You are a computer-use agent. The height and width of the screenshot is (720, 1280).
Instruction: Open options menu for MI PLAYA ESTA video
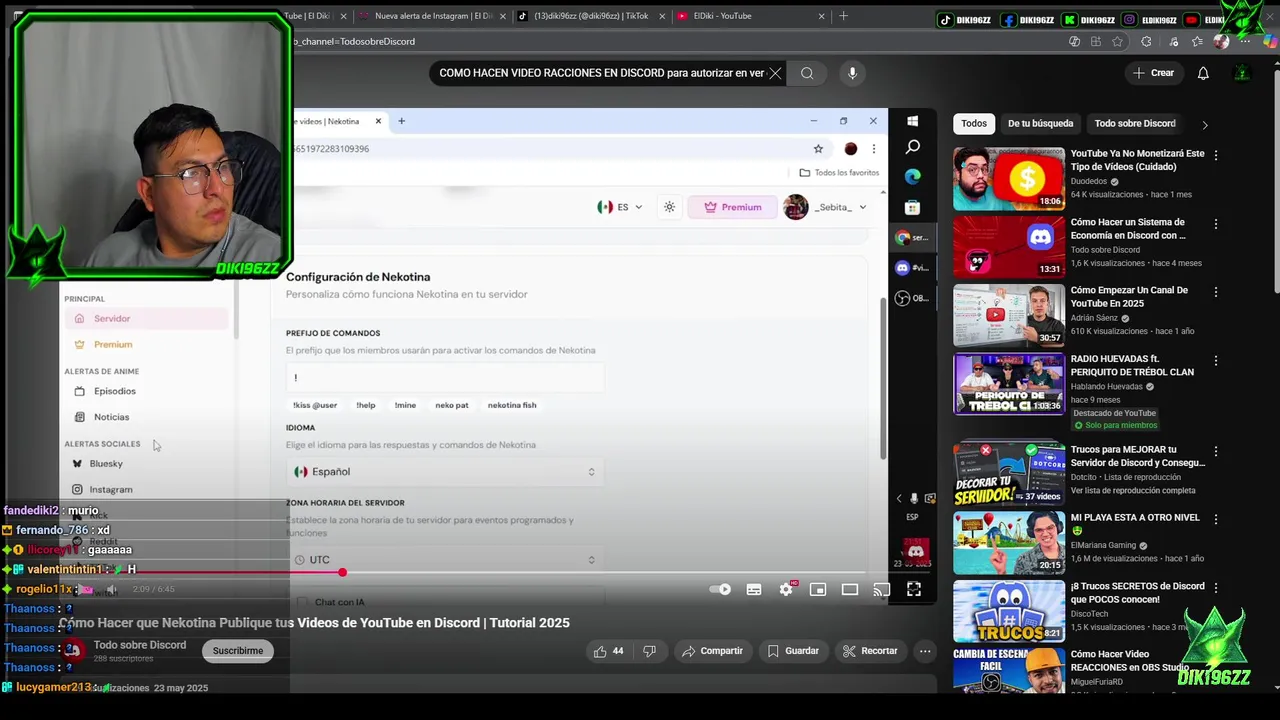pyautogui.click(x=1216, y=520)
